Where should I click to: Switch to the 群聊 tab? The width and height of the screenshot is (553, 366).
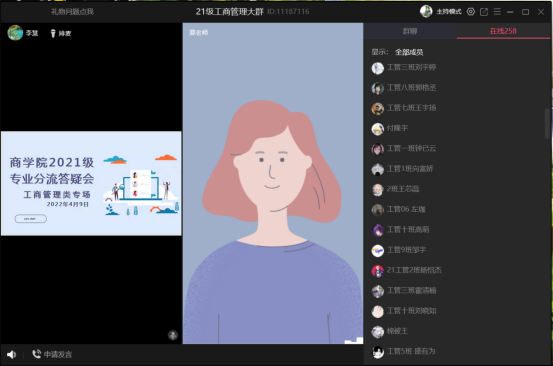[410, 31]
